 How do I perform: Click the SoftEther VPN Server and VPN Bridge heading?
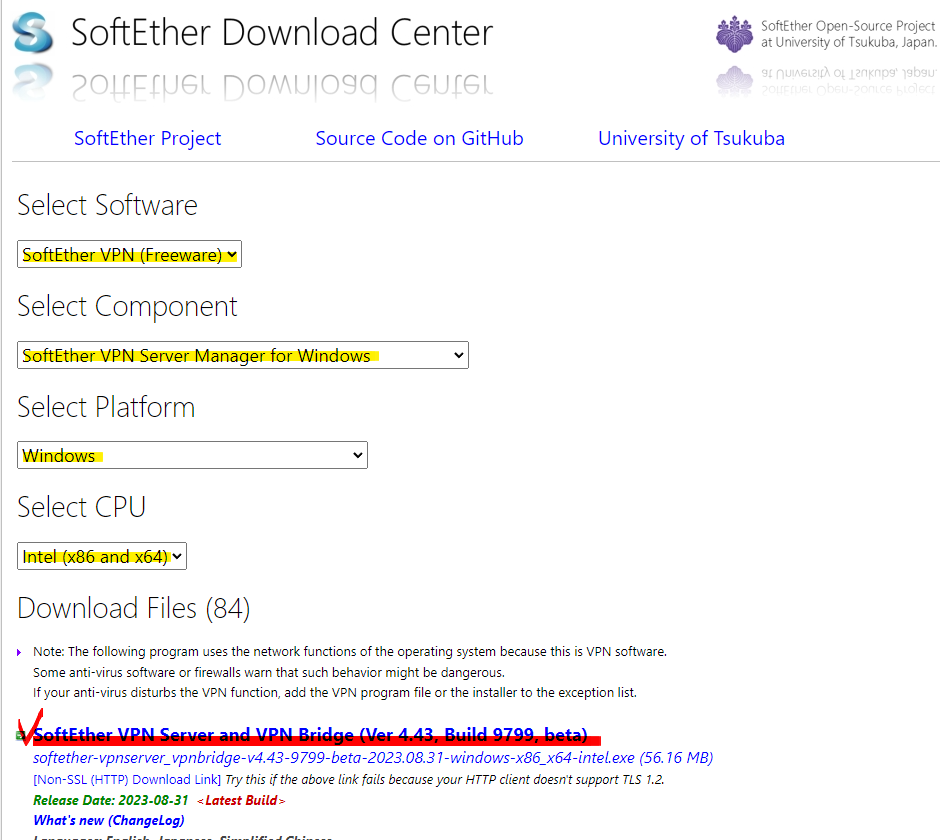(310, 735)
